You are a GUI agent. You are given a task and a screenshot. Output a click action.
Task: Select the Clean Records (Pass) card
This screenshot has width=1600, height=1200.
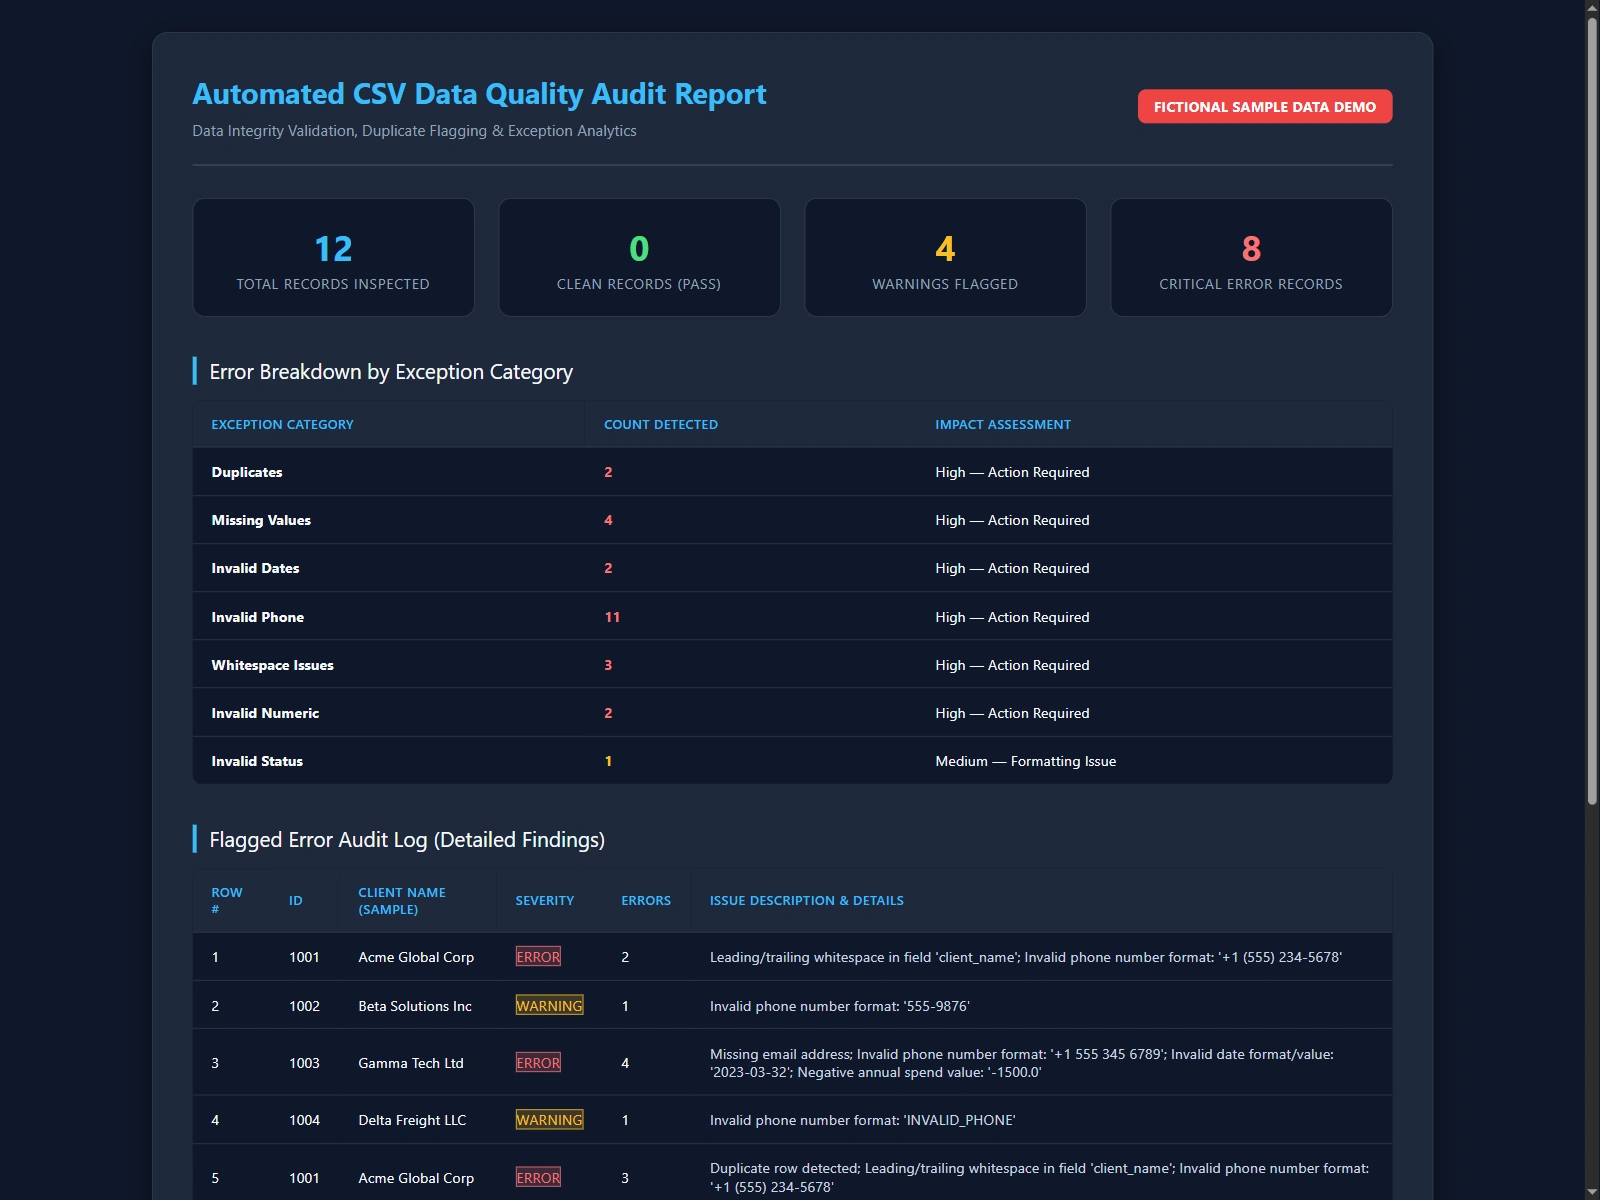639,257
